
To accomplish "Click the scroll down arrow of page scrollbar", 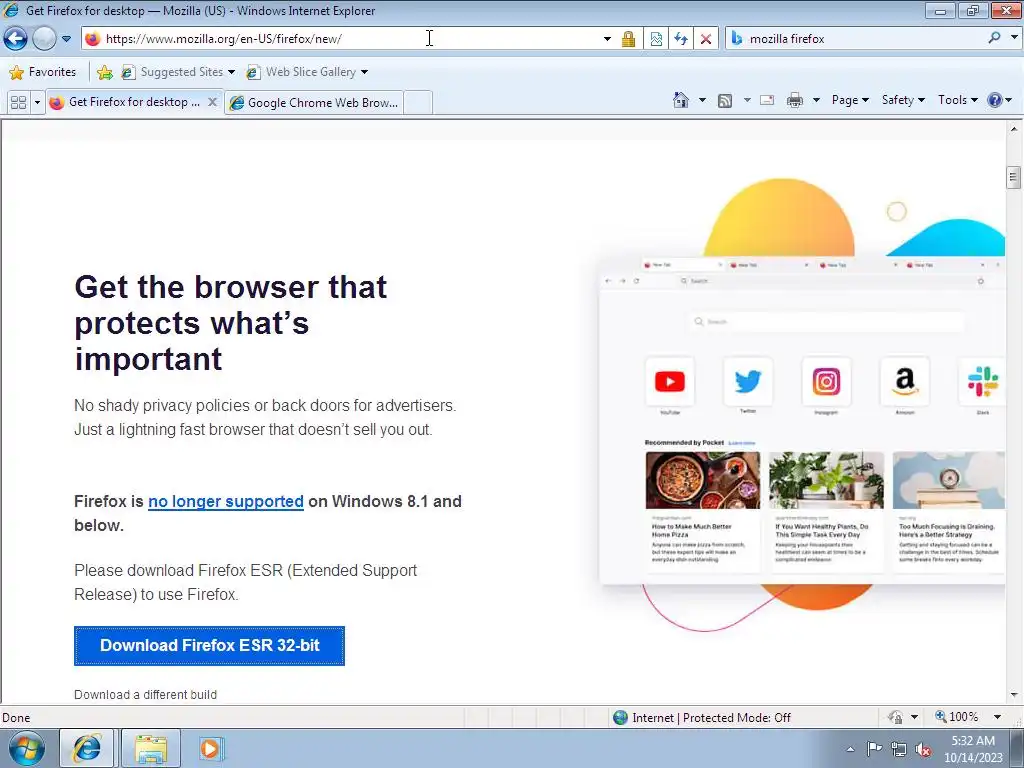I will coord(1014,695).
